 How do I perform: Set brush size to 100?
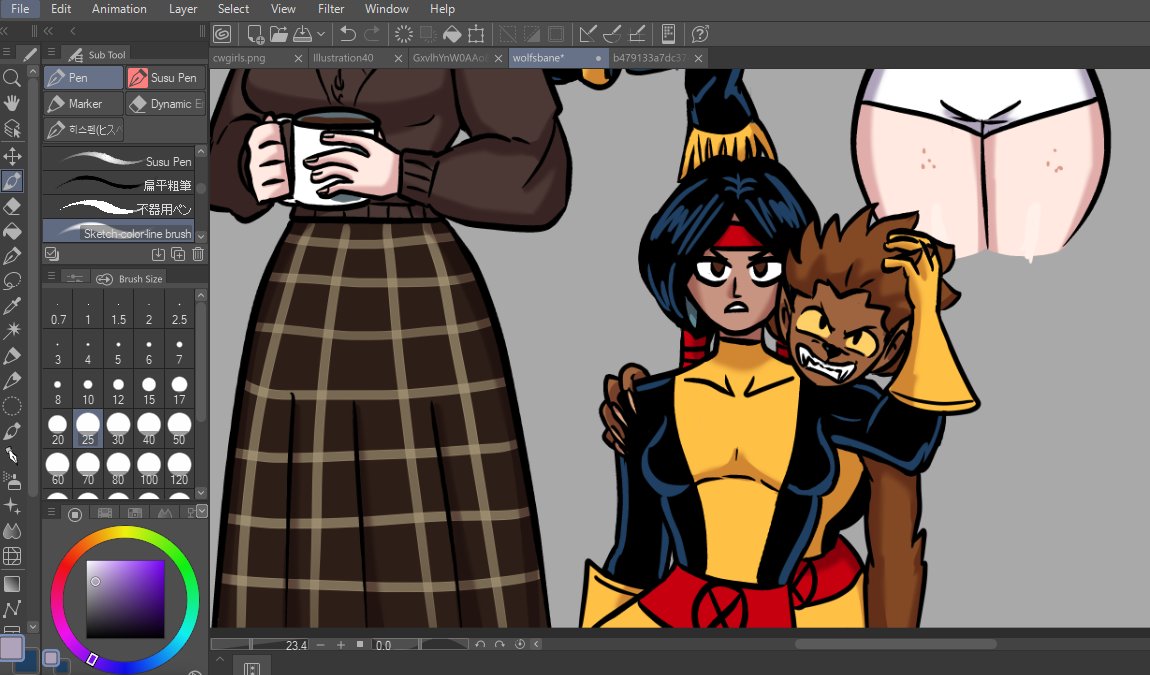click(149, 470)
